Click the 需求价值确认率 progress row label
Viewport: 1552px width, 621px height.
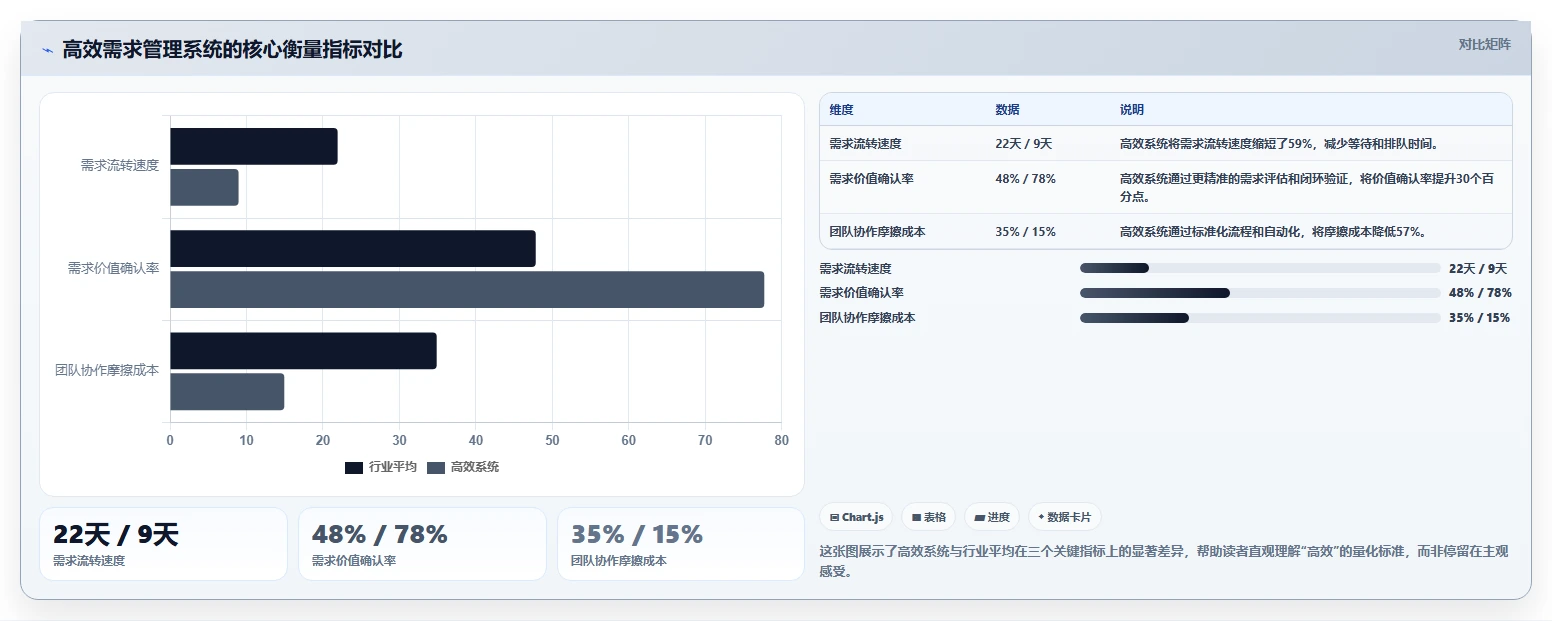pyautogui.click(x=861, y=293)
